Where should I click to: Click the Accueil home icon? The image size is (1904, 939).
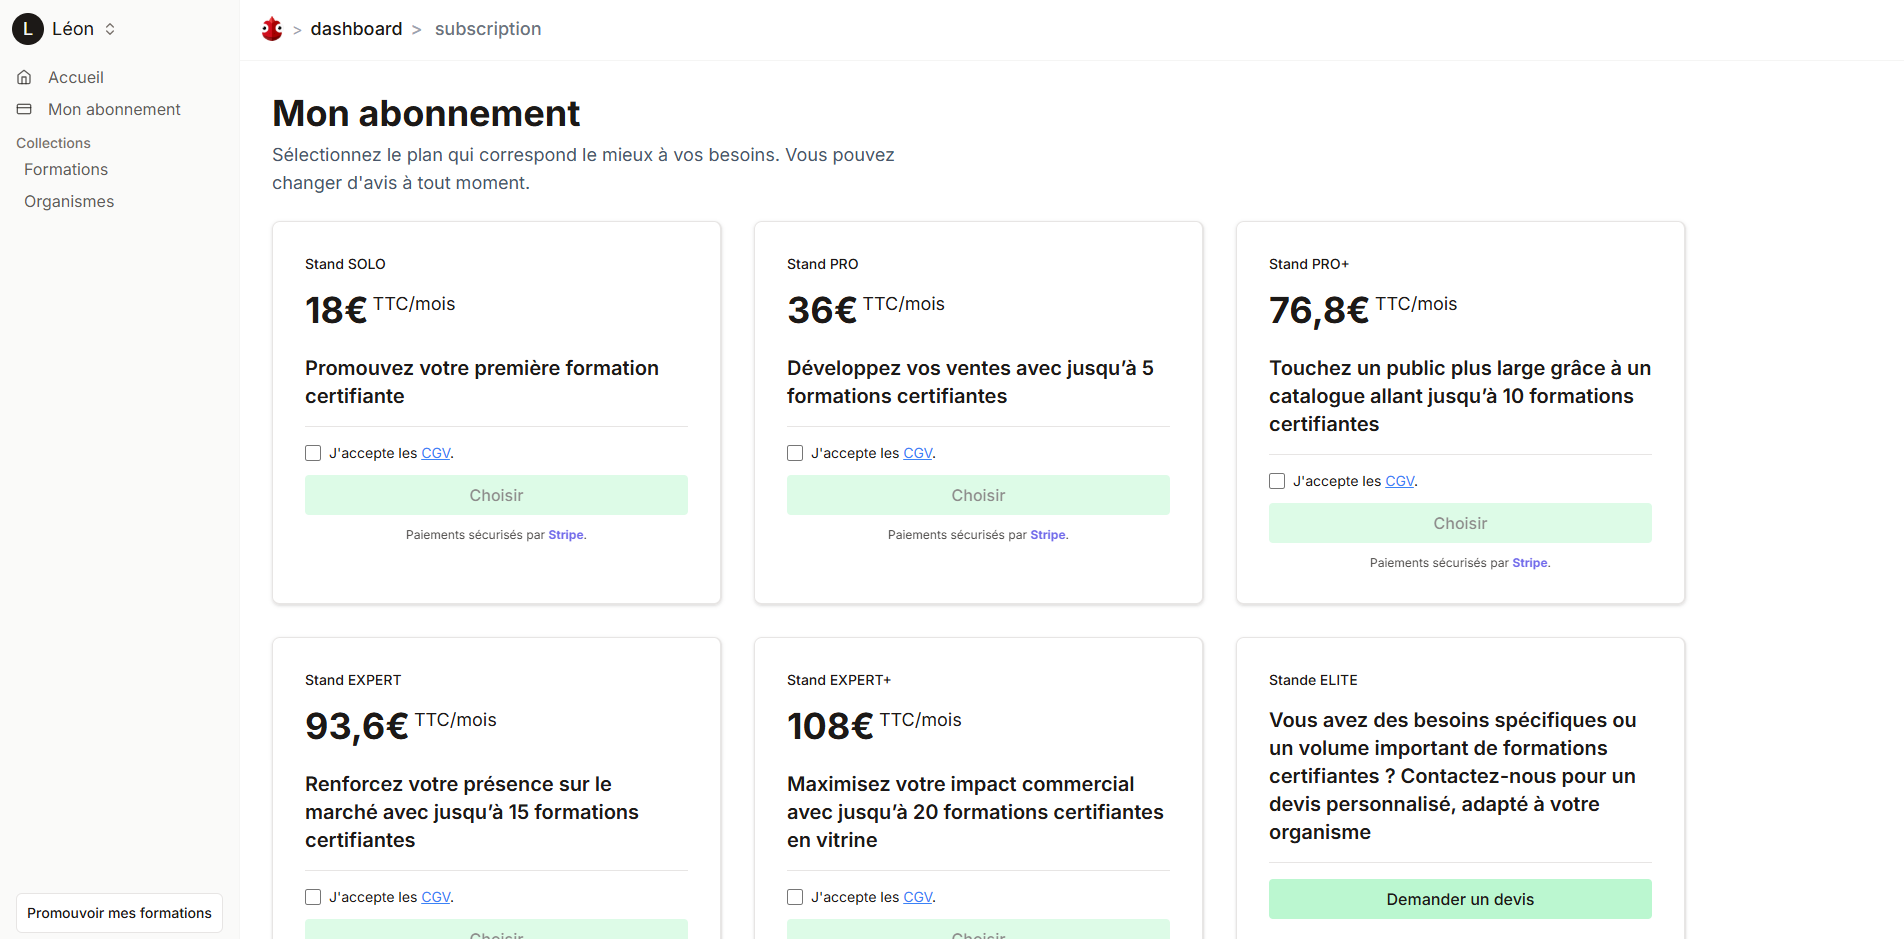[x=25, y=77]
